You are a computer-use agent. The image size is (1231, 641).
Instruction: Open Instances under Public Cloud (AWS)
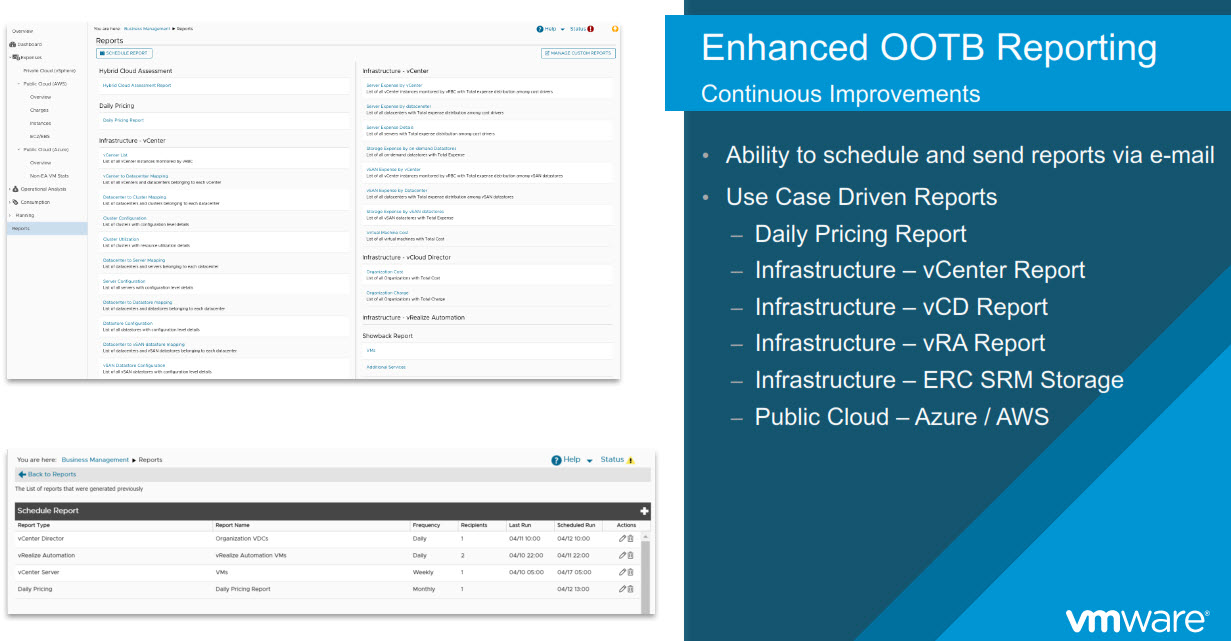coord(40,123)
